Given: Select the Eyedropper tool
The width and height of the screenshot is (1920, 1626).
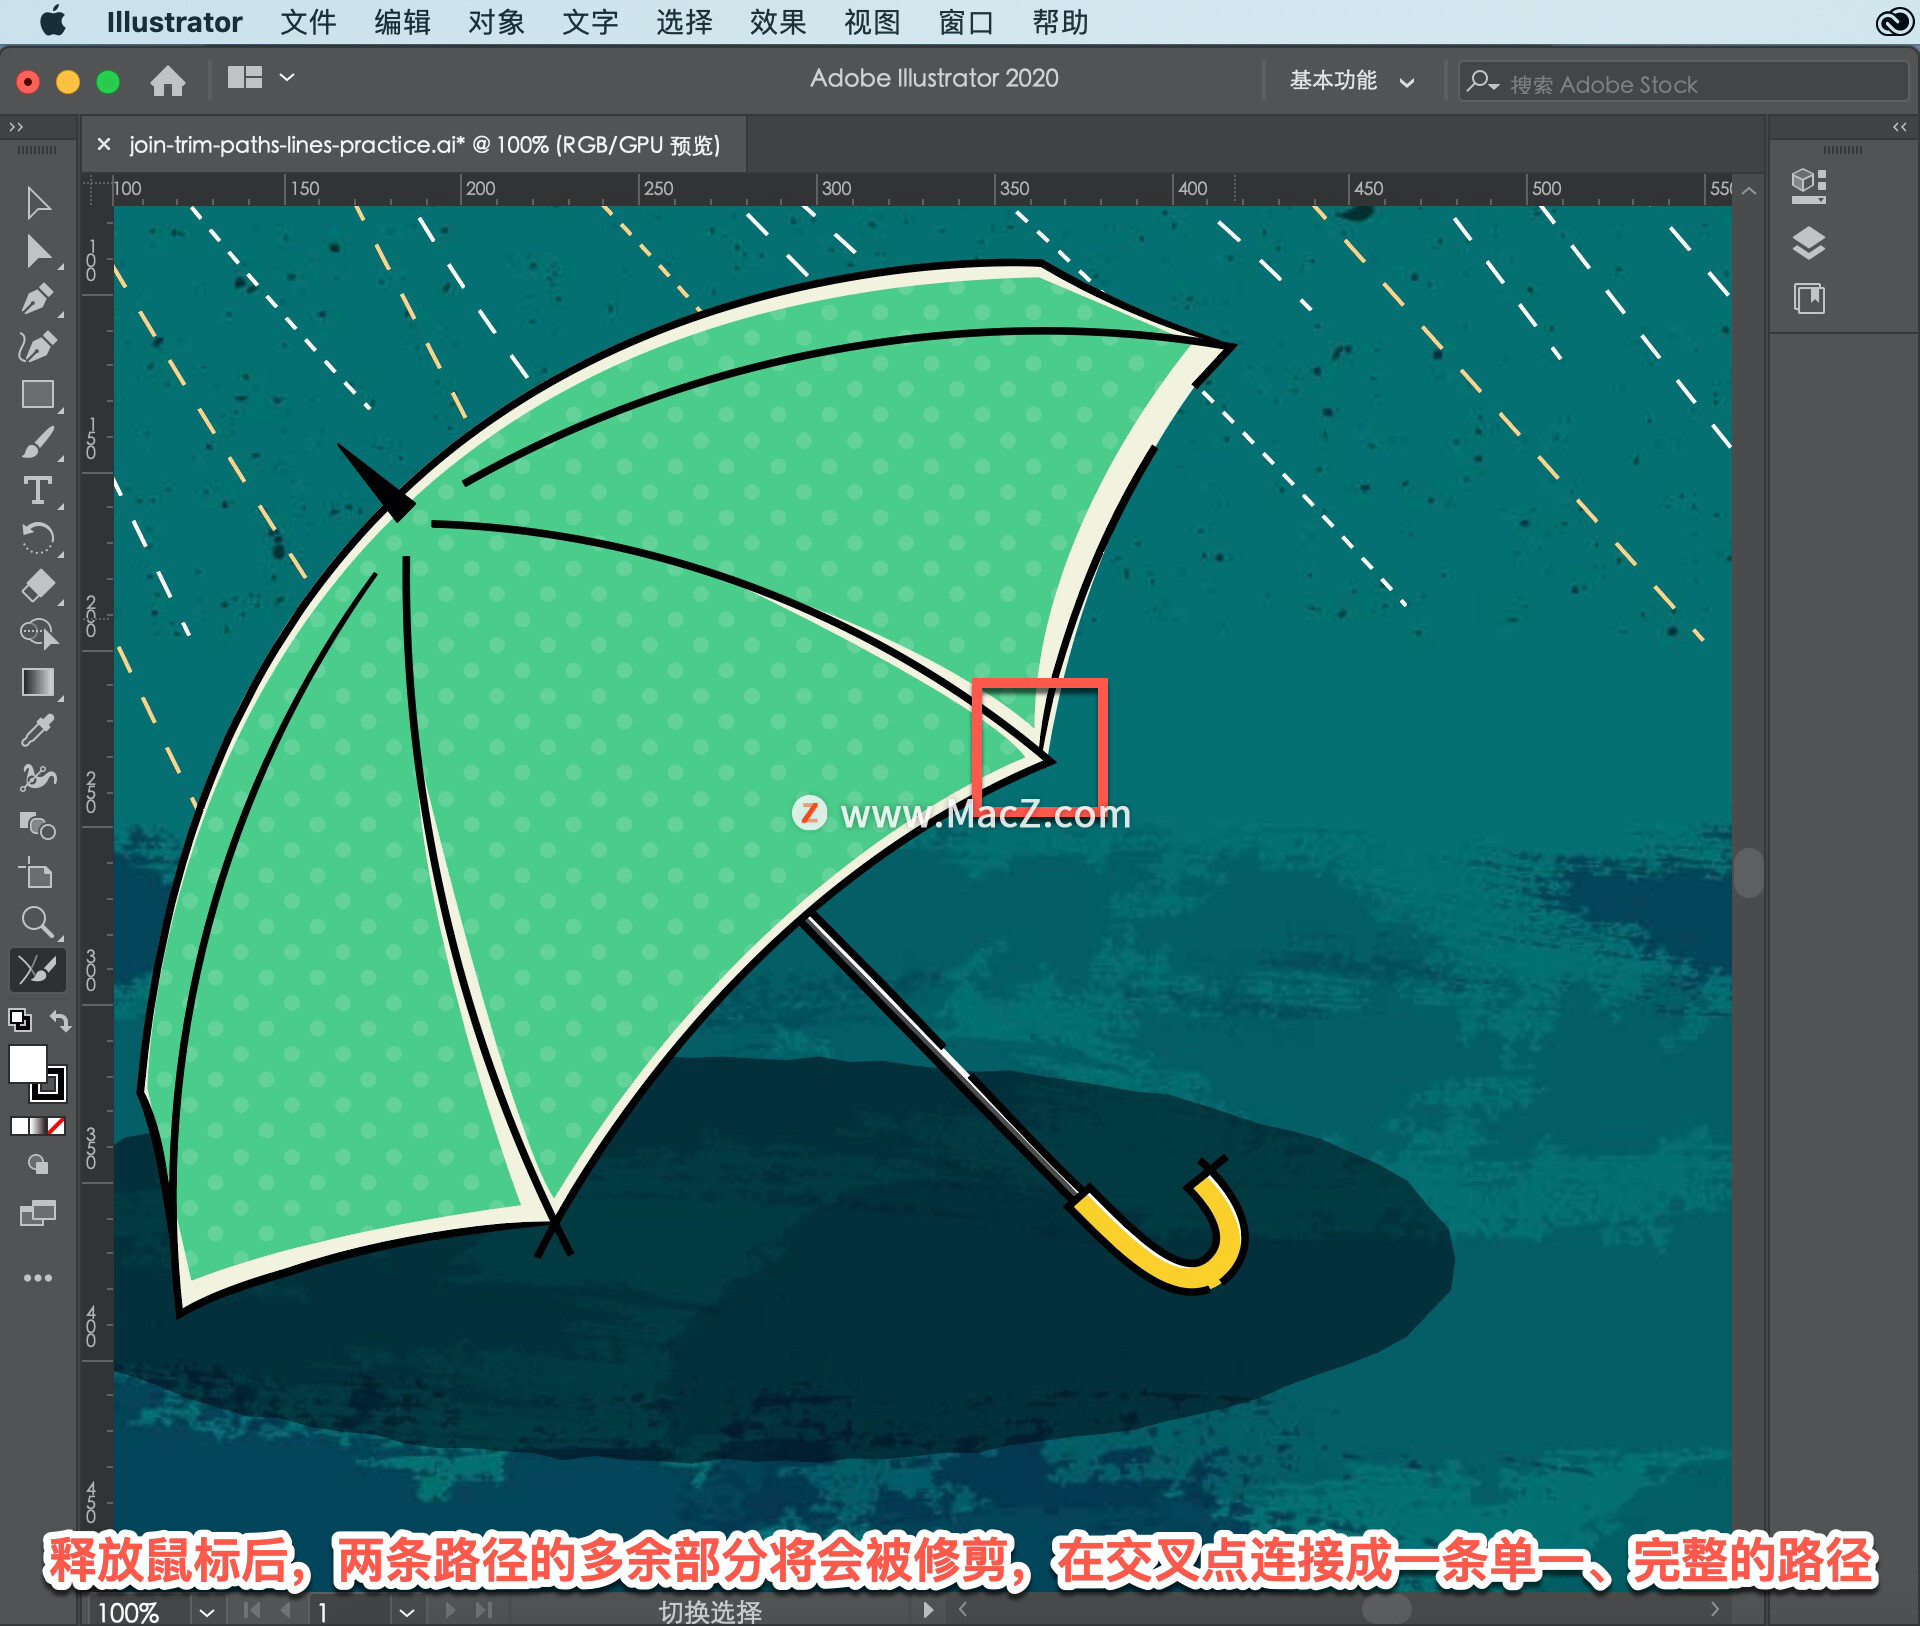Looking at the screenshot, I should pyautogui.click(x=37, y=731).
